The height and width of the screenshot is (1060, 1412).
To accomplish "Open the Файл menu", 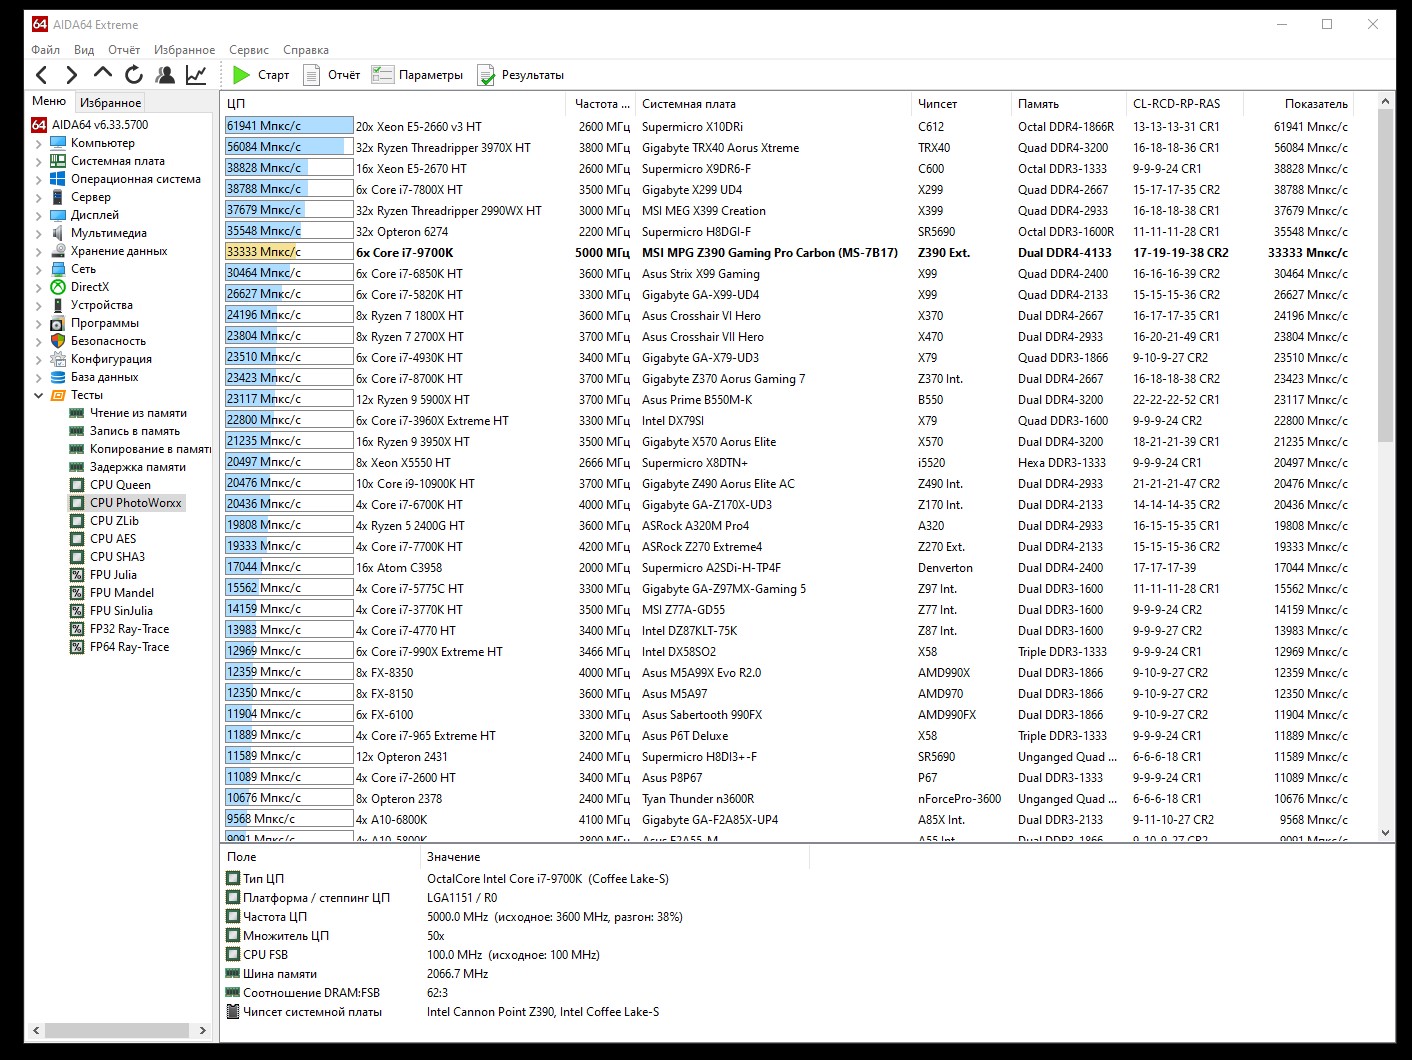I will [46, 50].
